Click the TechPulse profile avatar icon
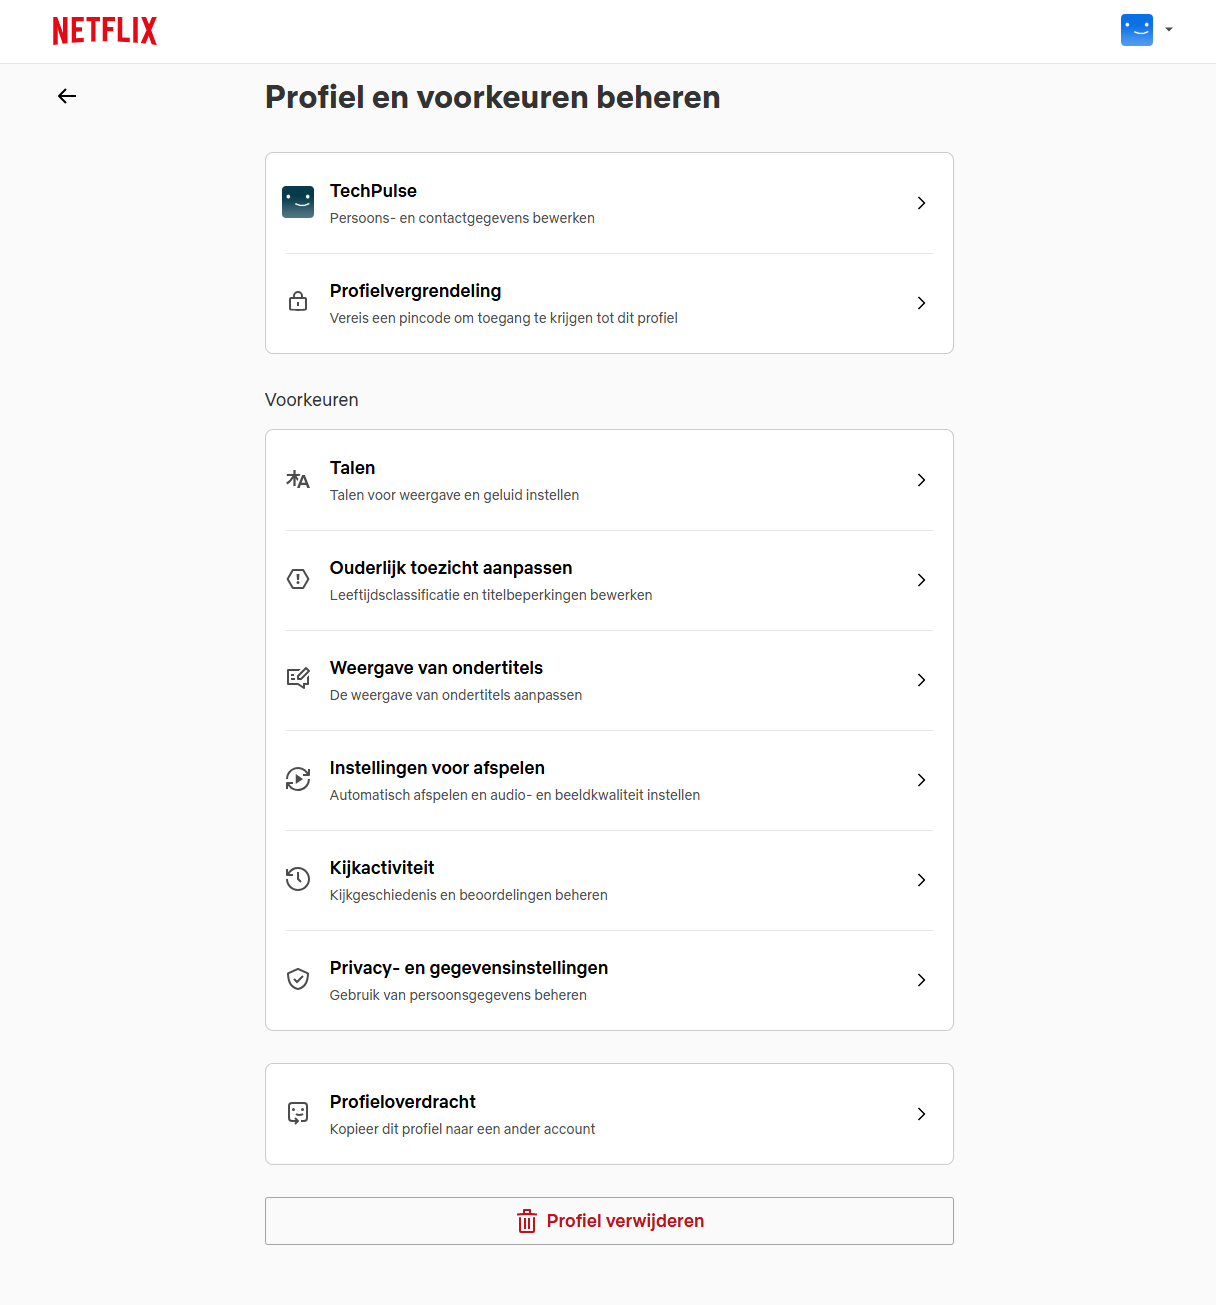The width and height of the screenshot is (1216, 1305). tap(298, 202)
